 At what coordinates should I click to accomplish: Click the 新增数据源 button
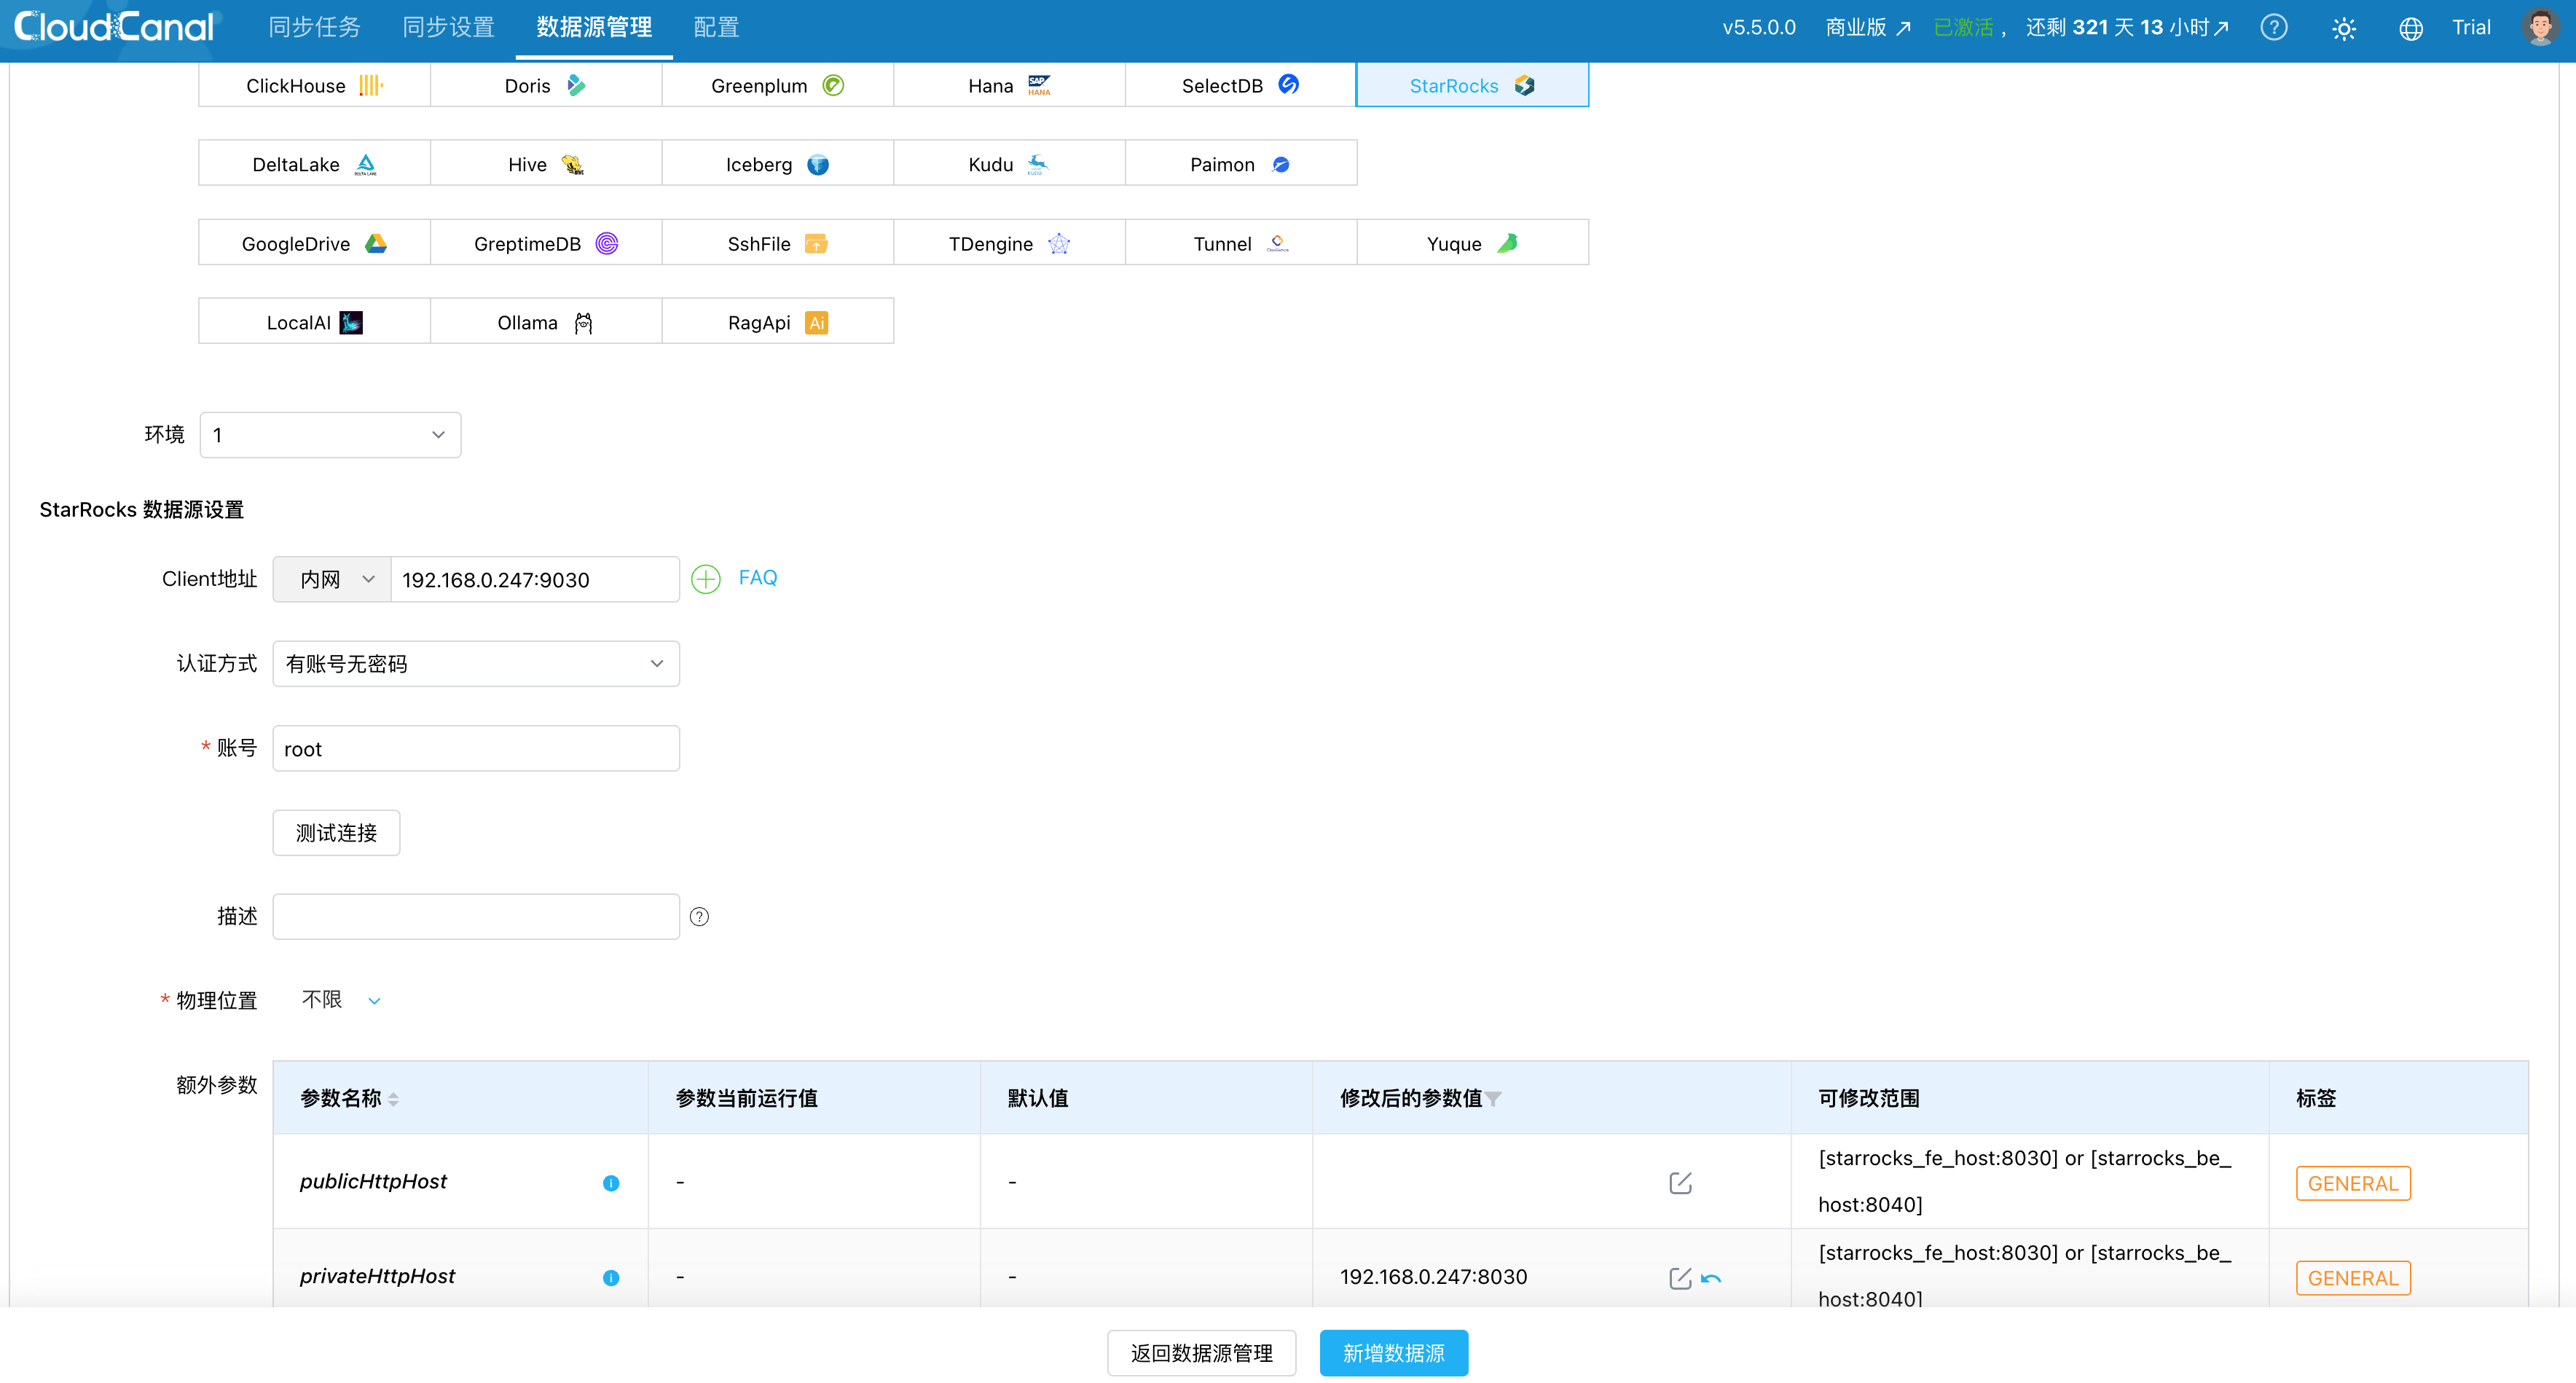(x=1393, y=1353)
